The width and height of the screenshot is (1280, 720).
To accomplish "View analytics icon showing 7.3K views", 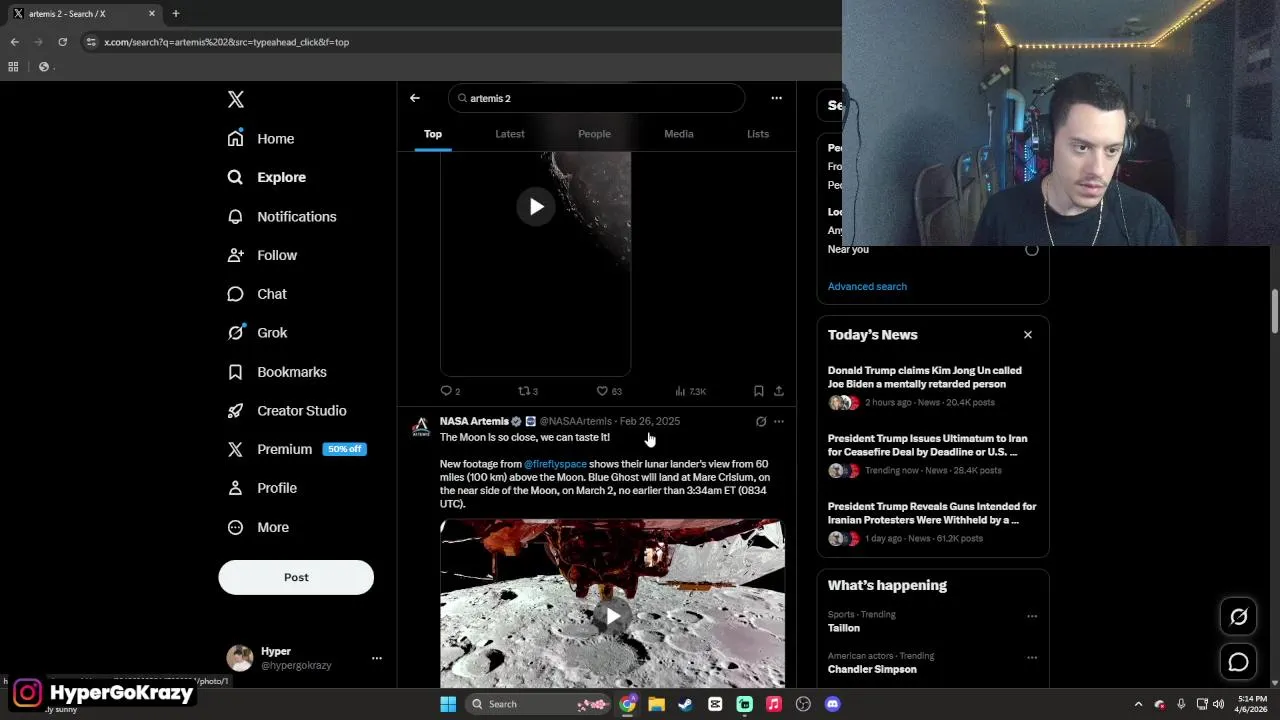I will point(690,391).
